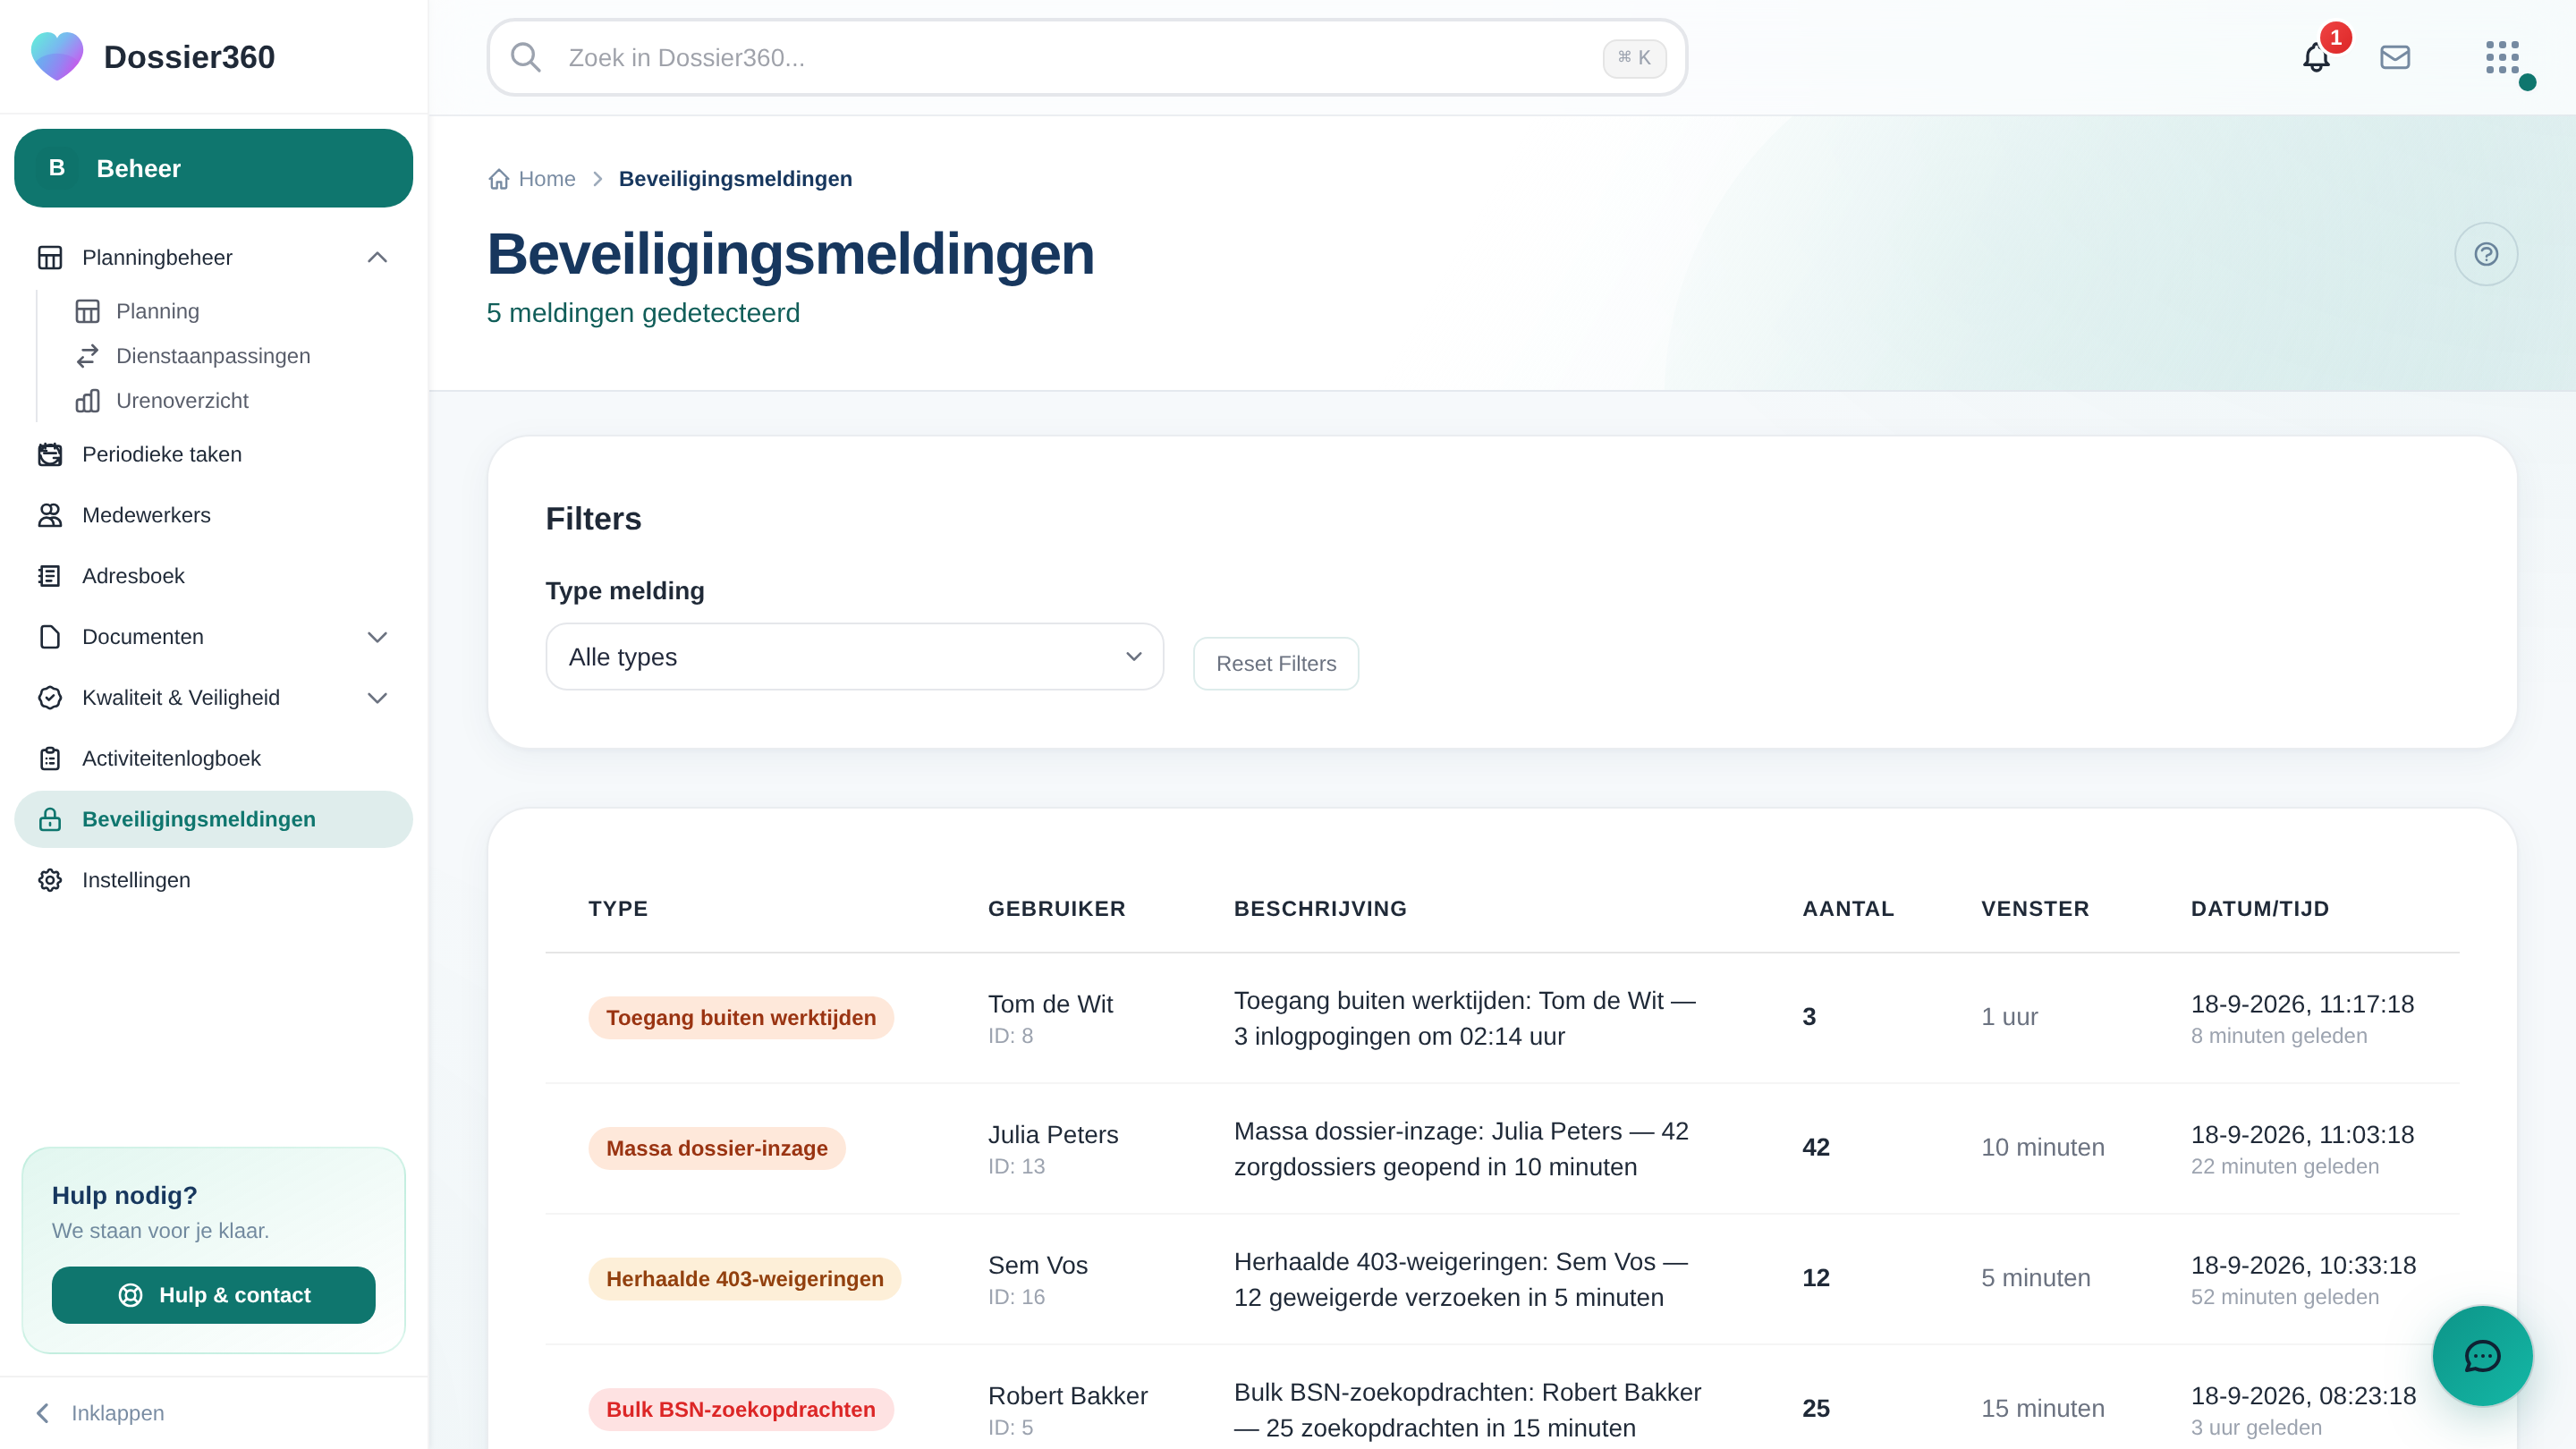The image size is (2576, 1449).
Task: Go to Planning menu item
Action: click(x=157, y=311)
